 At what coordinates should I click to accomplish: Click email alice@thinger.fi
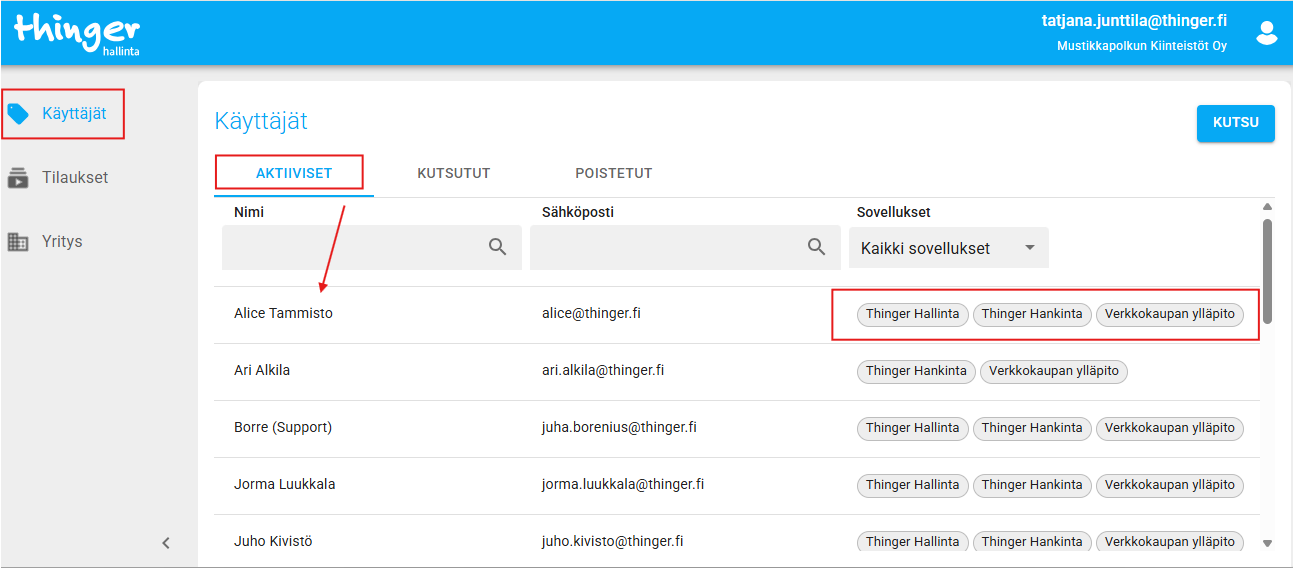point(591,313)
